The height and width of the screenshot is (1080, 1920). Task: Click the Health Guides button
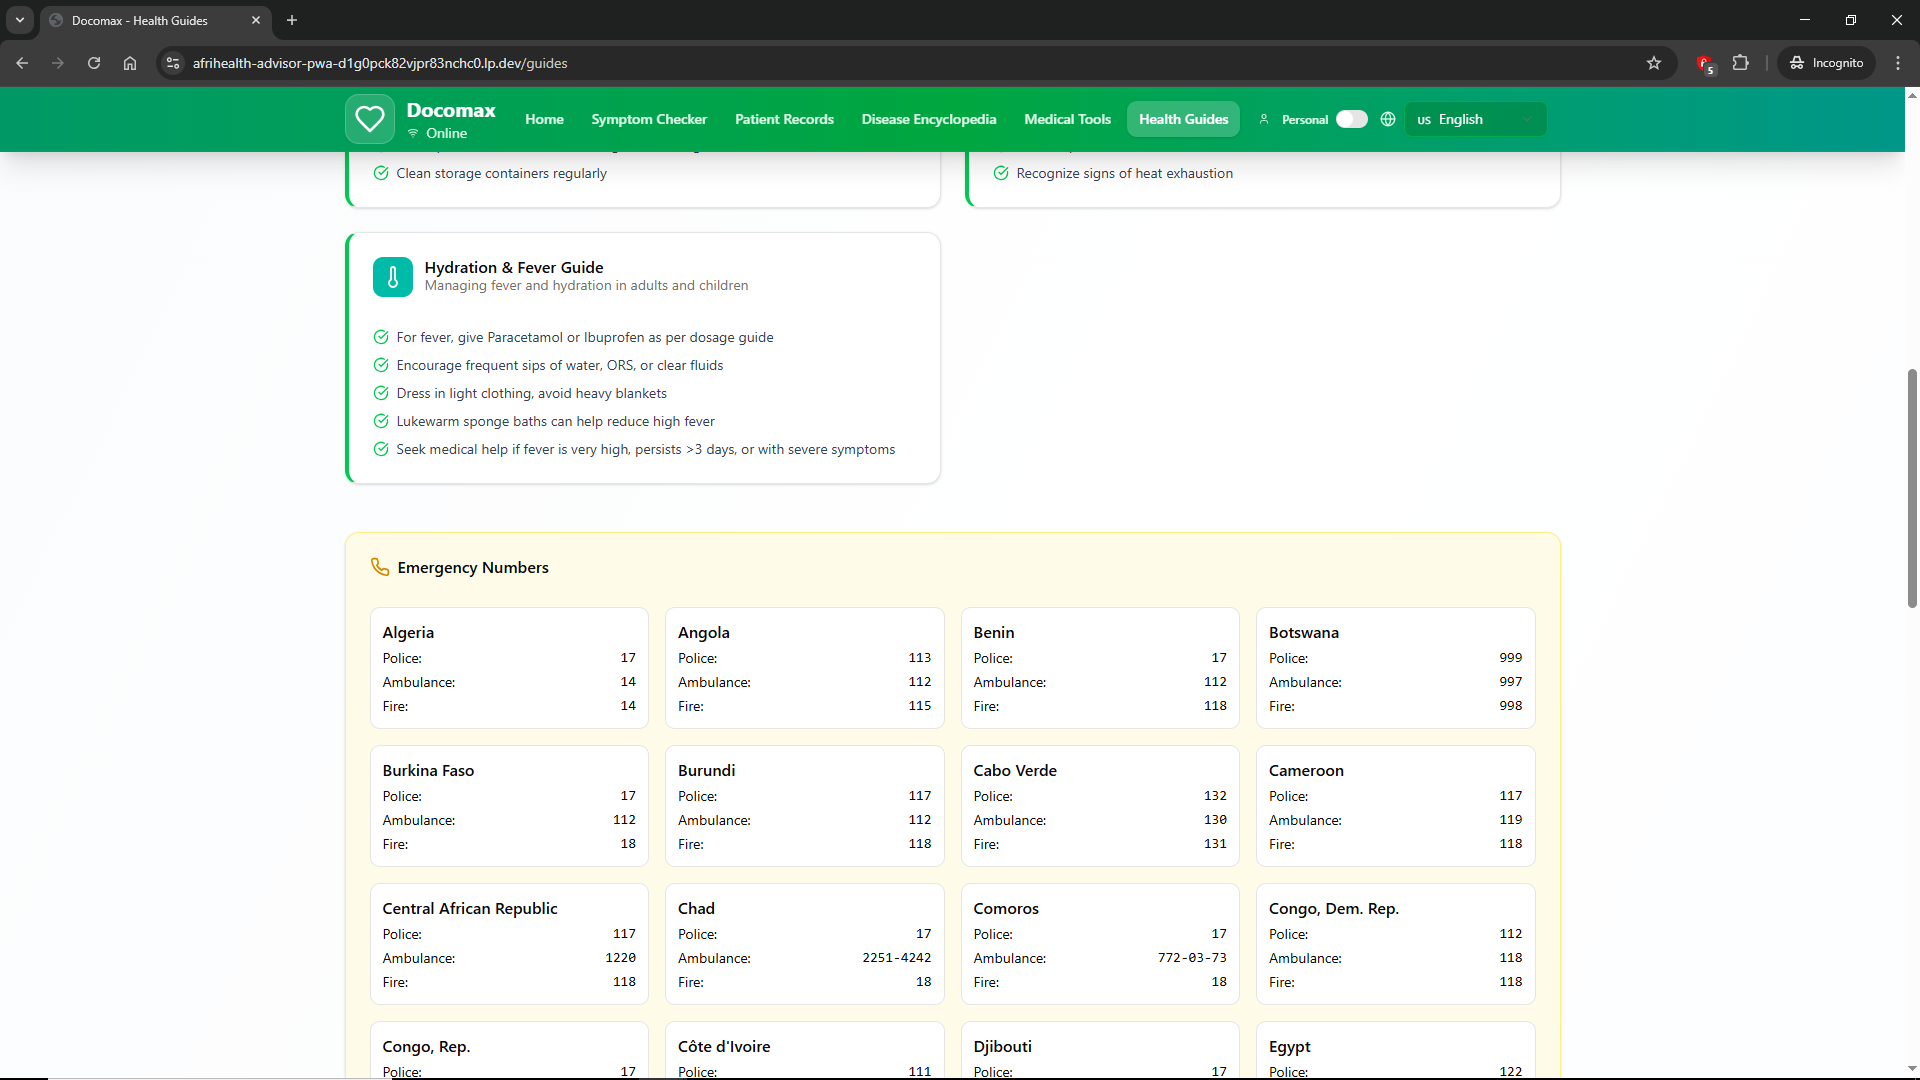point(1183,119)
